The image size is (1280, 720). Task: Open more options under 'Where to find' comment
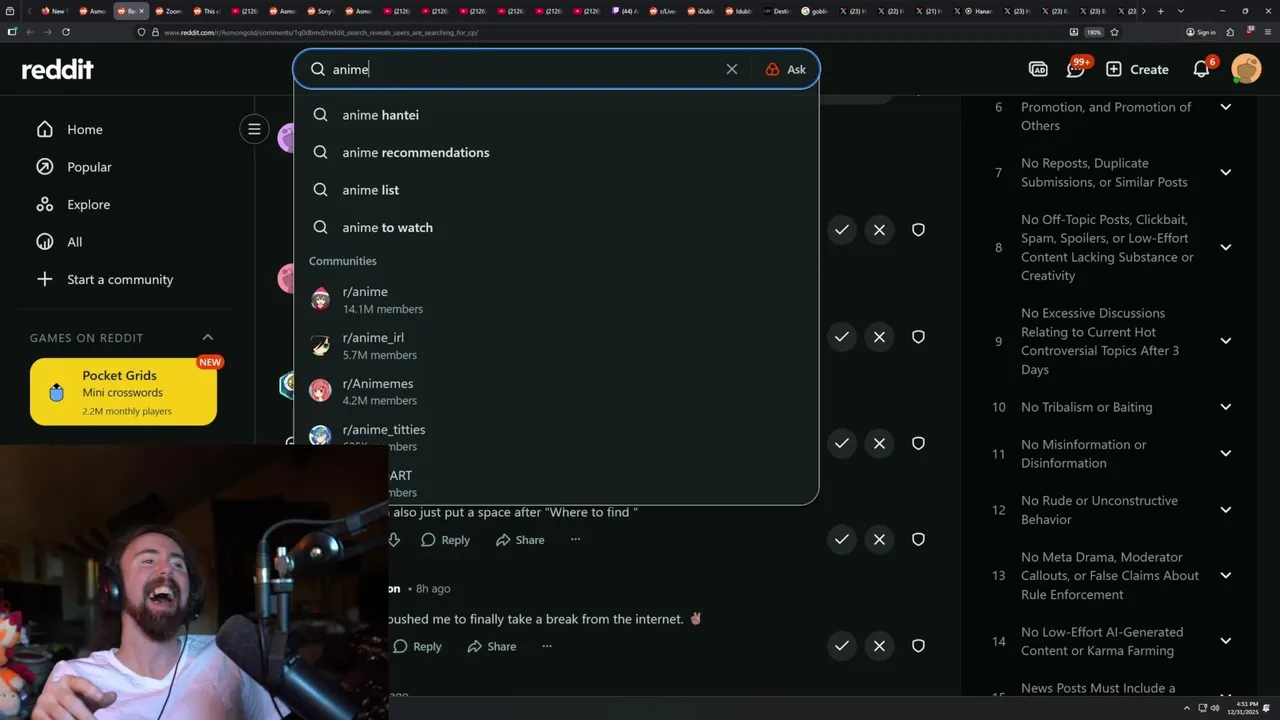(x=575, y=540)
